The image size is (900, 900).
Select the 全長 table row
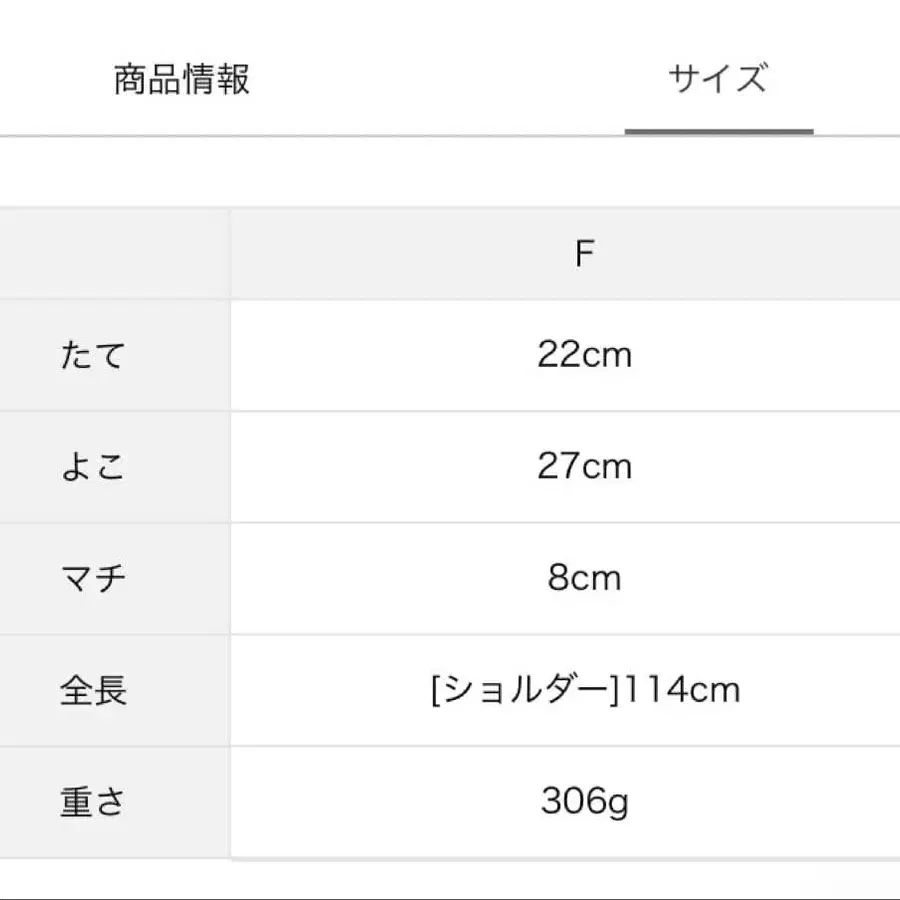450,690
